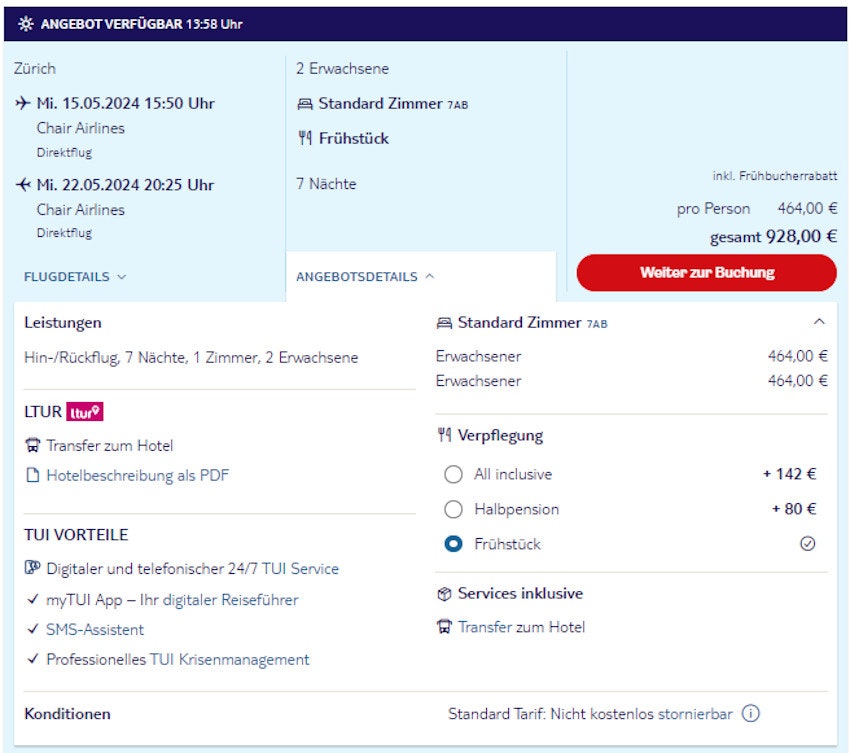Click Transfer zum Hotel under Services inklusive

521,628
